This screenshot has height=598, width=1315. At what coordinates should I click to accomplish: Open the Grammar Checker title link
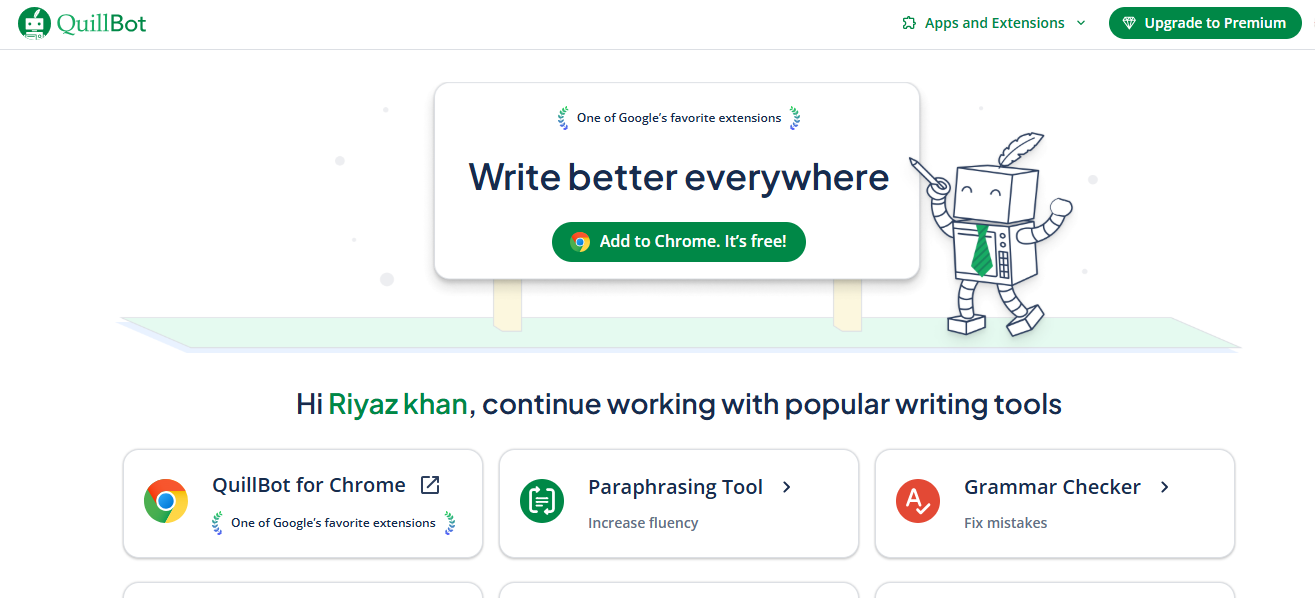coord(1052,487)
